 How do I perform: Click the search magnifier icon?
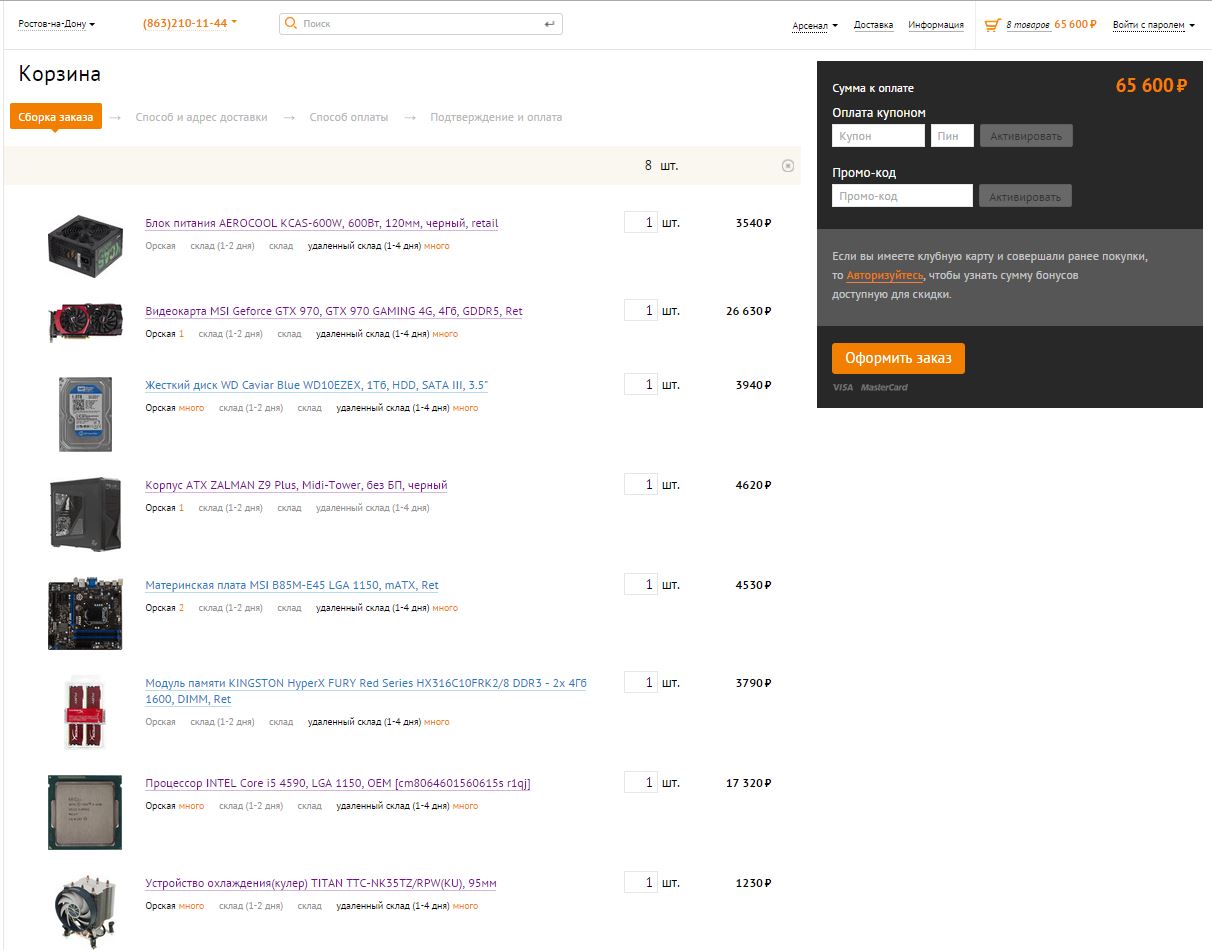pyautogui.click(x=290, y=23)
